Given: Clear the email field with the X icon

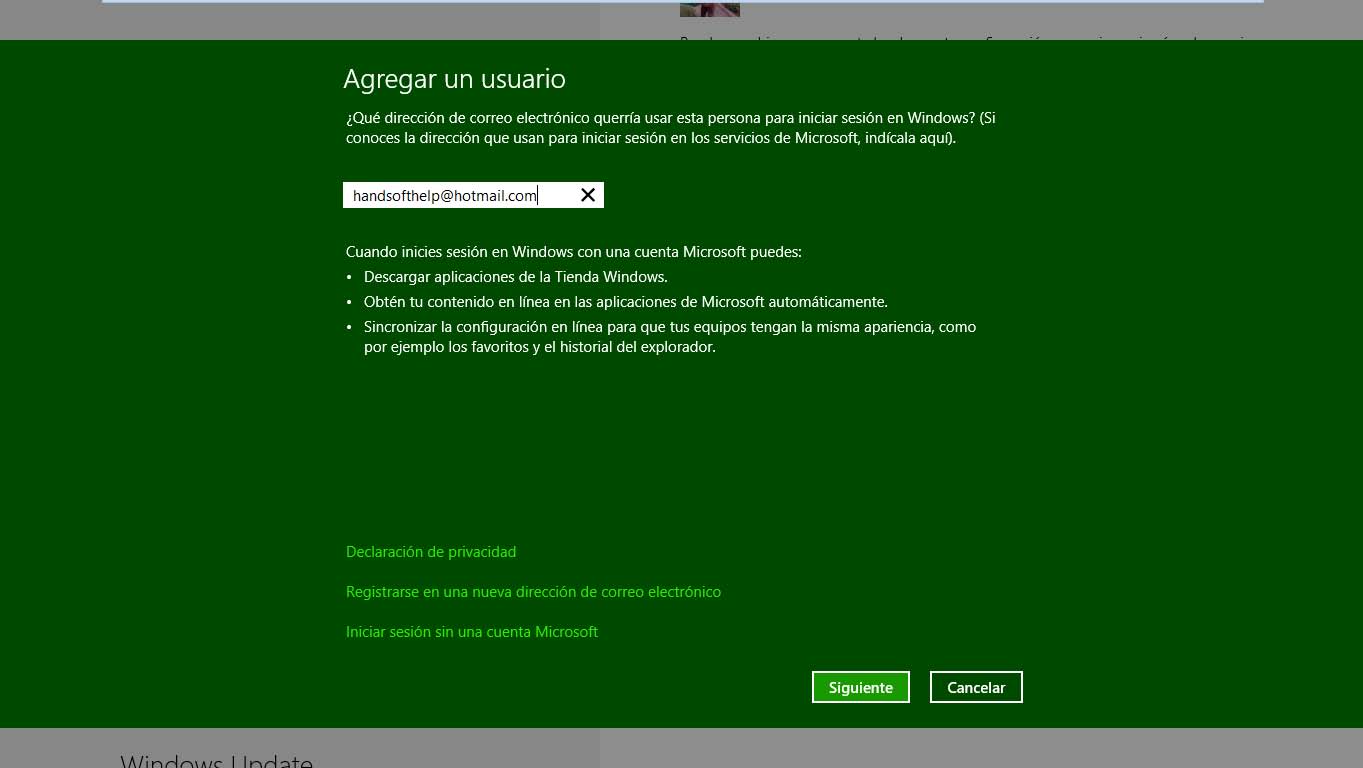Looking at the screenshot, I should click(x=588, y=195).
